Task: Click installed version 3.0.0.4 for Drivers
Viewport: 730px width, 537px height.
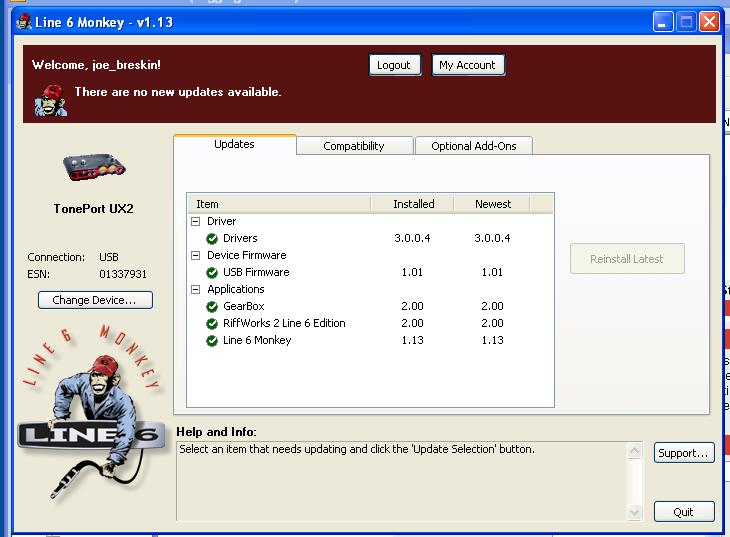Action: tap(412, 238)
